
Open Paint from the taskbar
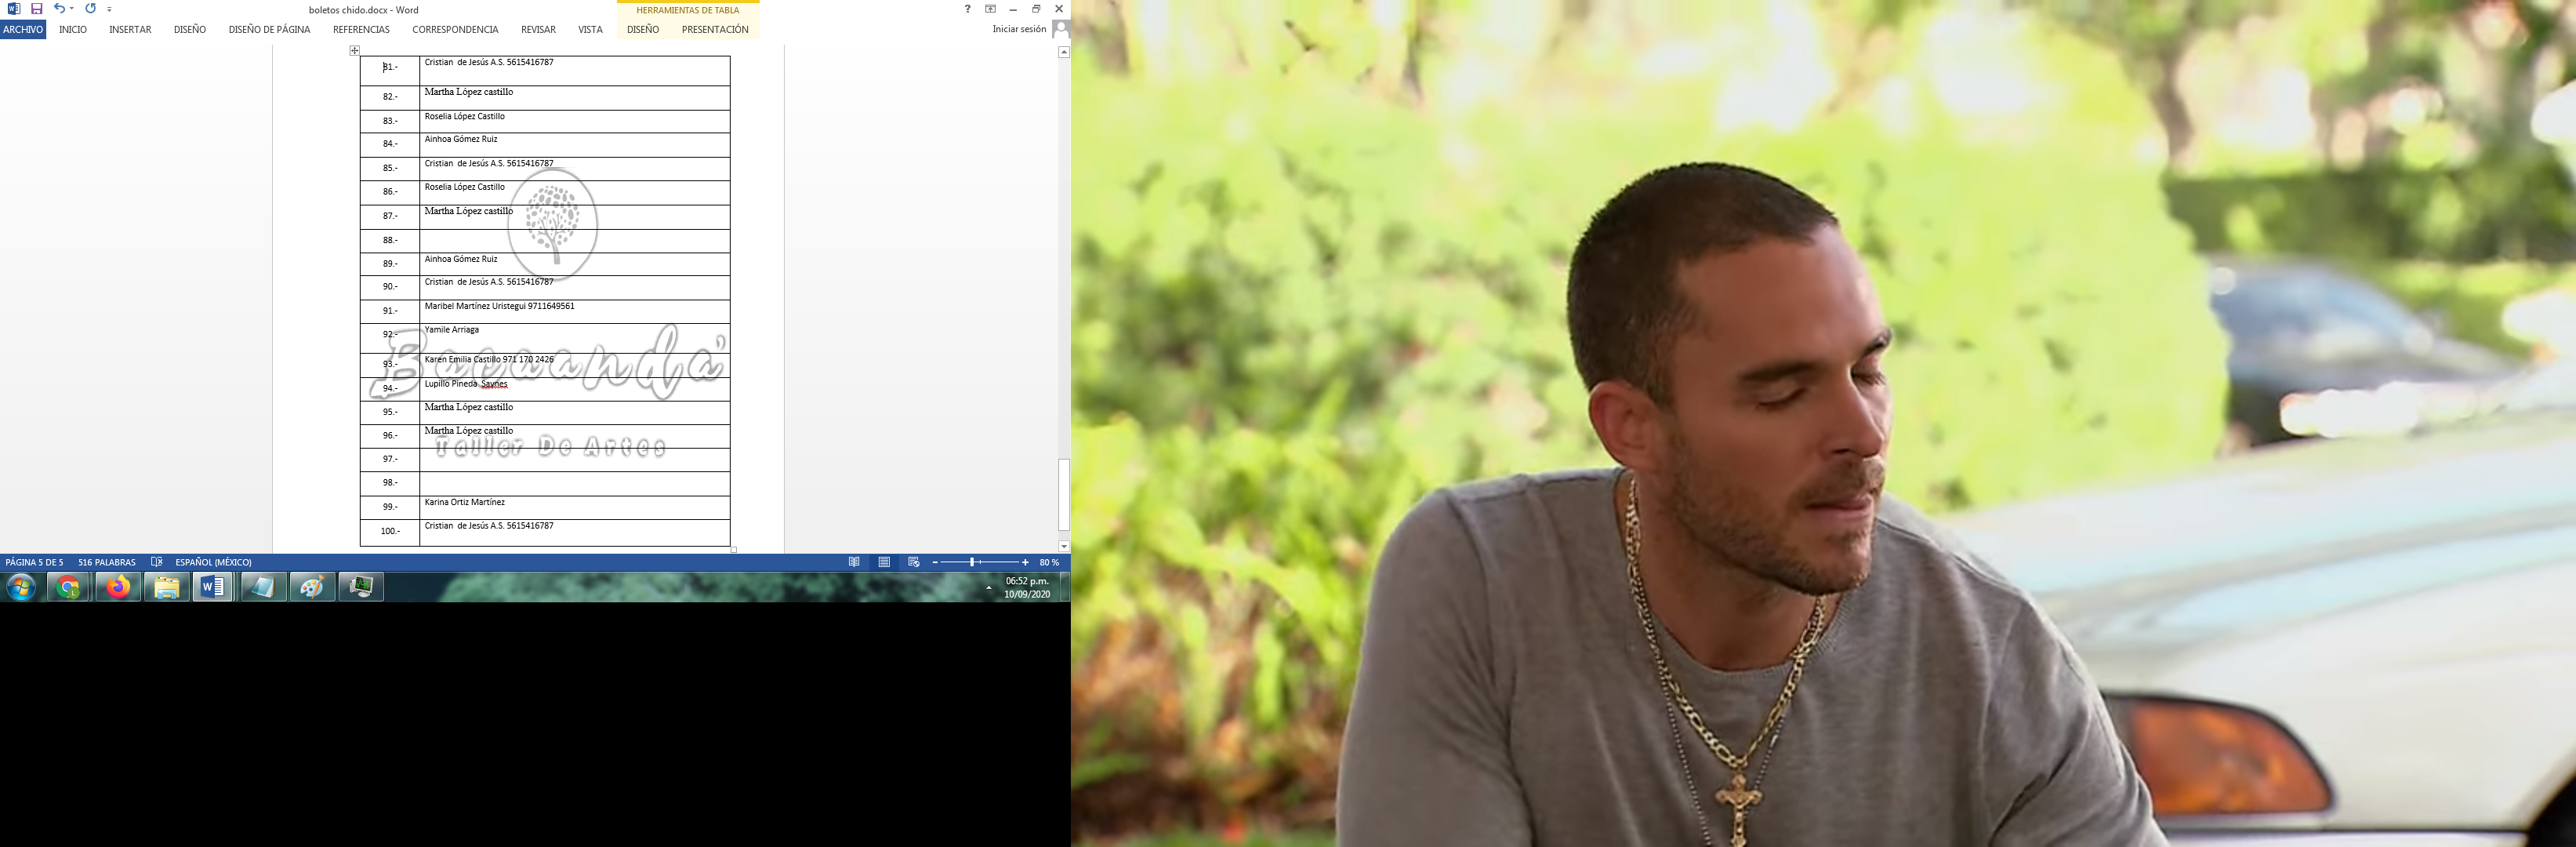(x=312, y=587)
